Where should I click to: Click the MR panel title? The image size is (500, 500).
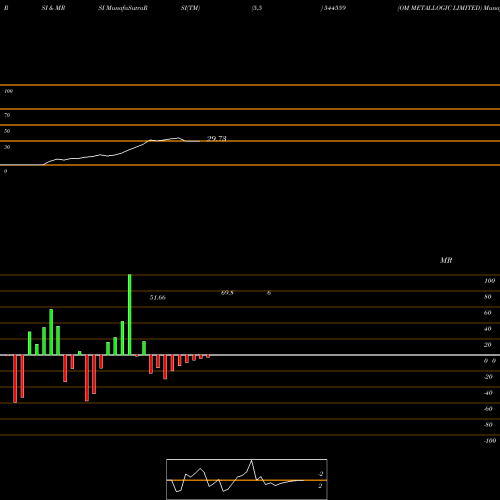tap(446, 260)
